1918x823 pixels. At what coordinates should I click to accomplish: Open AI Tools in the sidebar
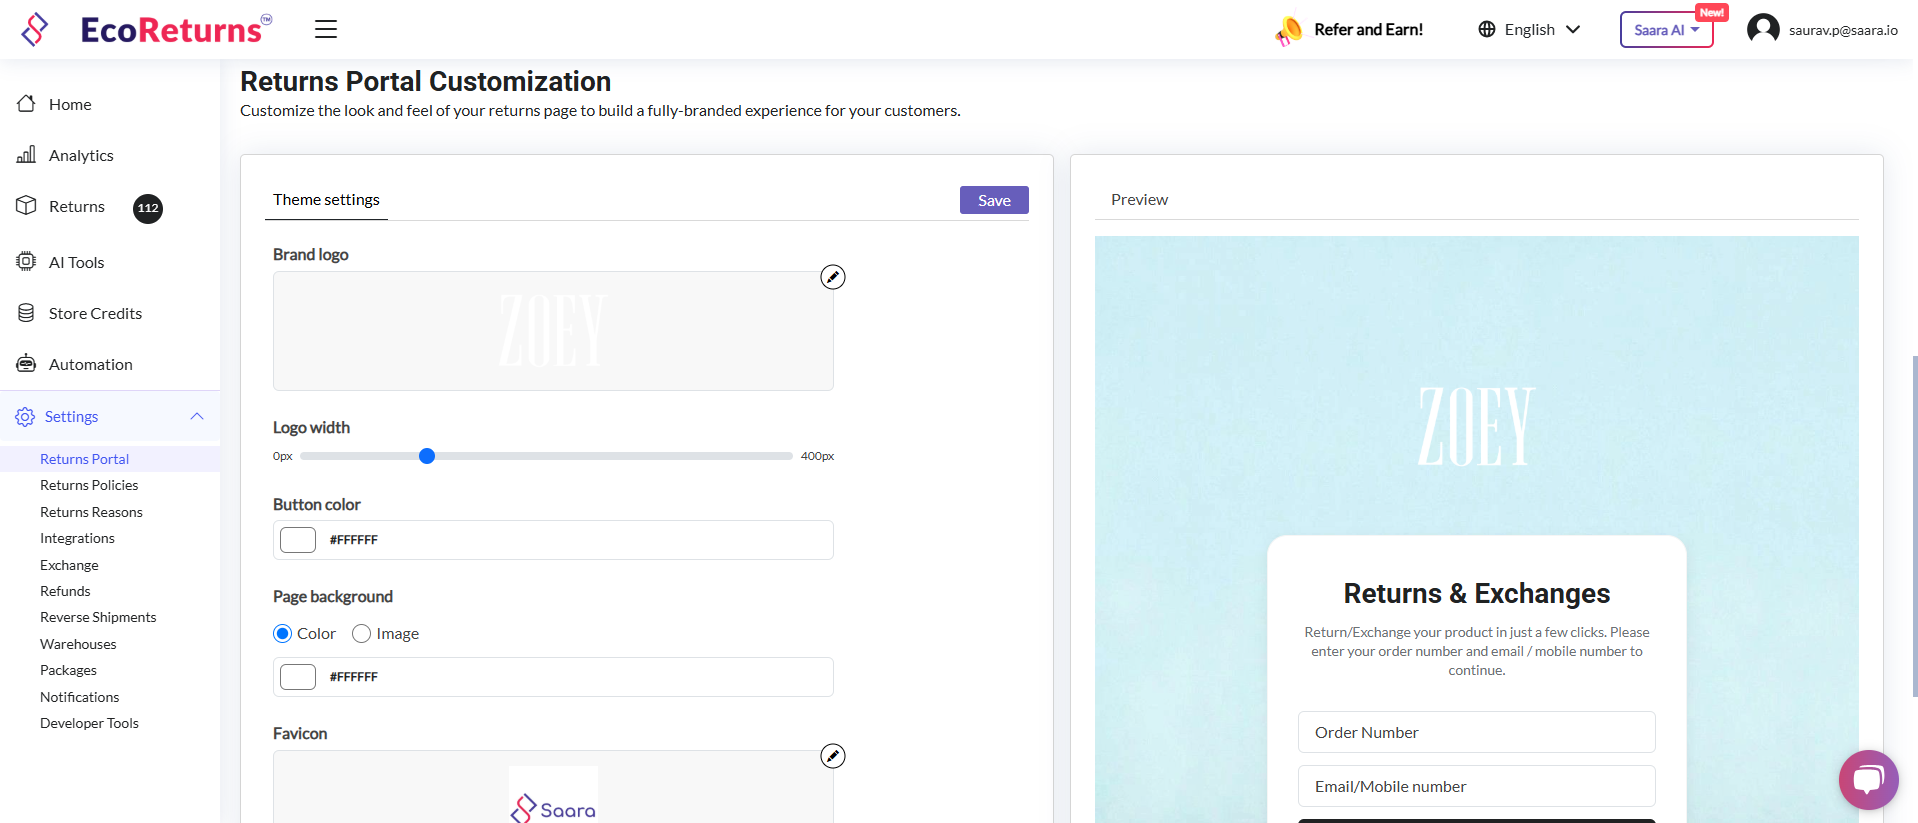coord(76,262)
